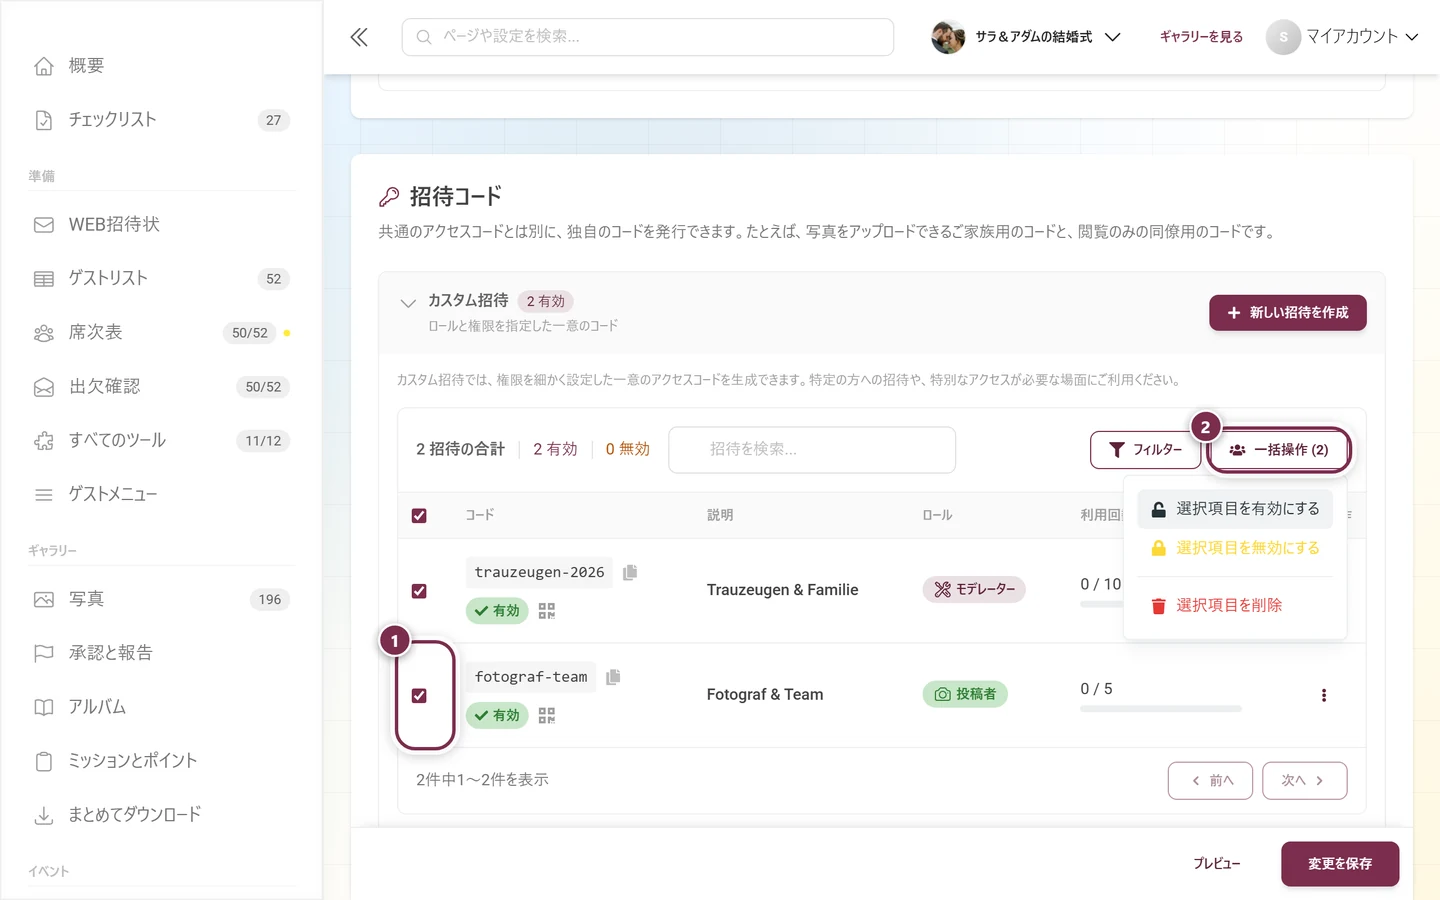1440x900 pixels.
Task: Open アルバム in the sidebar
Action: (161, 708)
